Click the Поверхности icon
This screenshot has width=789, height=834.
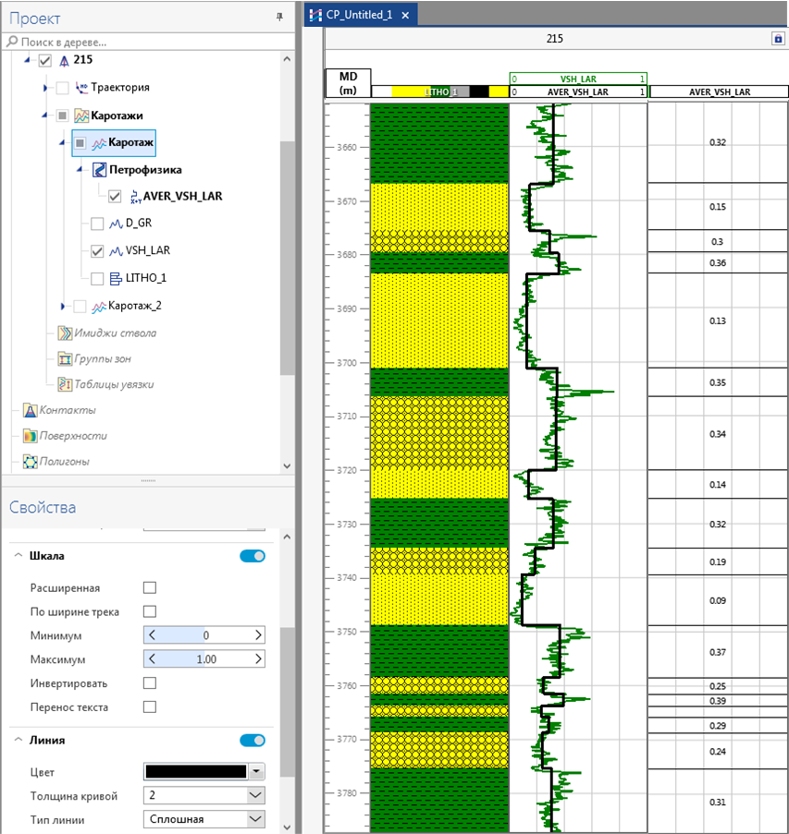coord(30,436)
